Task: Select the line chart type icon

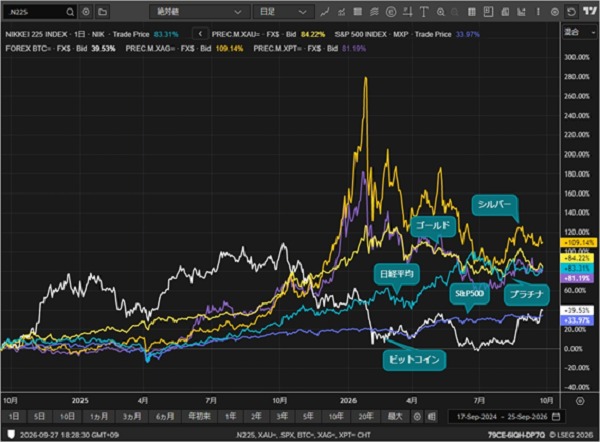Action: pyautogui.click(x=324, y=12)
